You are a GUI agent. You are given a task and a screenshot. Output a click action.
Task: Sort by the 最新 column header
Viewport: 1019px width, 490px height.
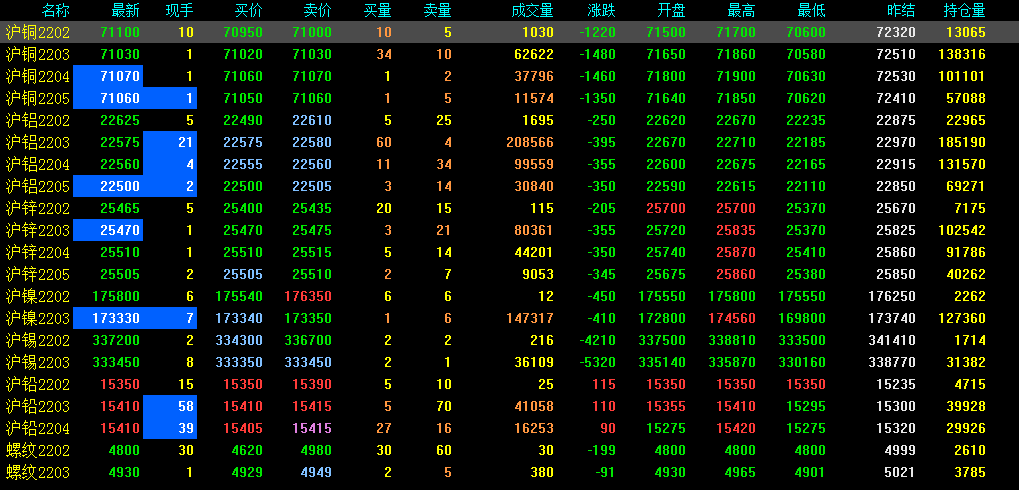coord(125,10)
